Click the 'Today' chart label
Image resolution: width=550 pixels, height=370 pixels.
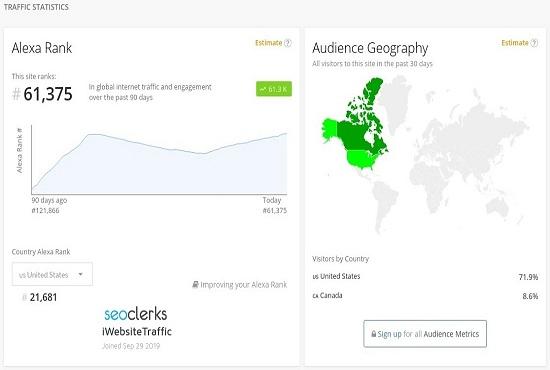(x=272, y=200)
